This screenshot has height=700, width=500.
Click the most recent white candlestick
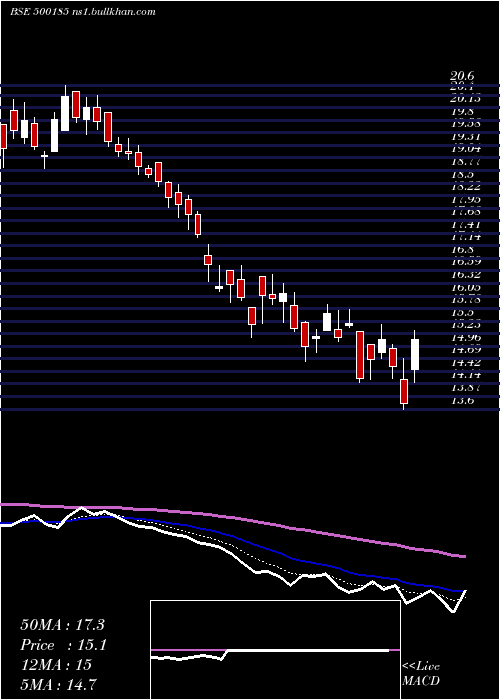click(415, 354)
